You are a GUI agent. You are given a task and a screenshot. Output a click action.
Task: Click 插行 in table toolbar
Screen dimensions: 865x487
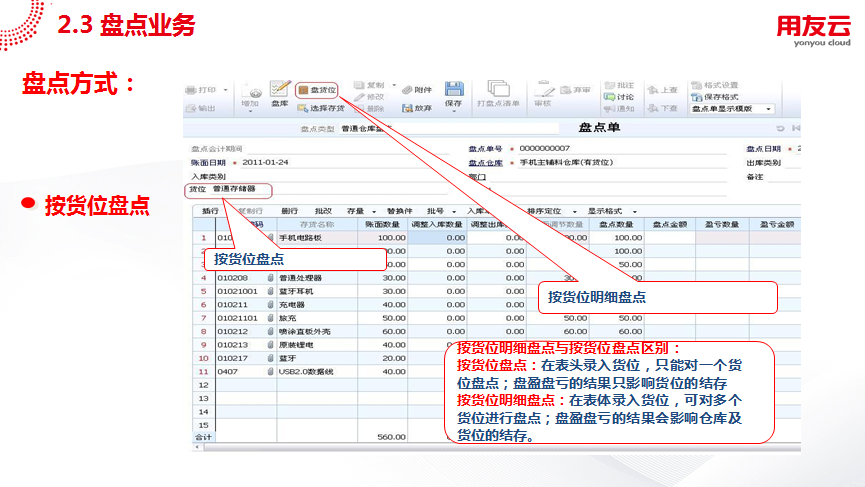click(x=210, y=211)
